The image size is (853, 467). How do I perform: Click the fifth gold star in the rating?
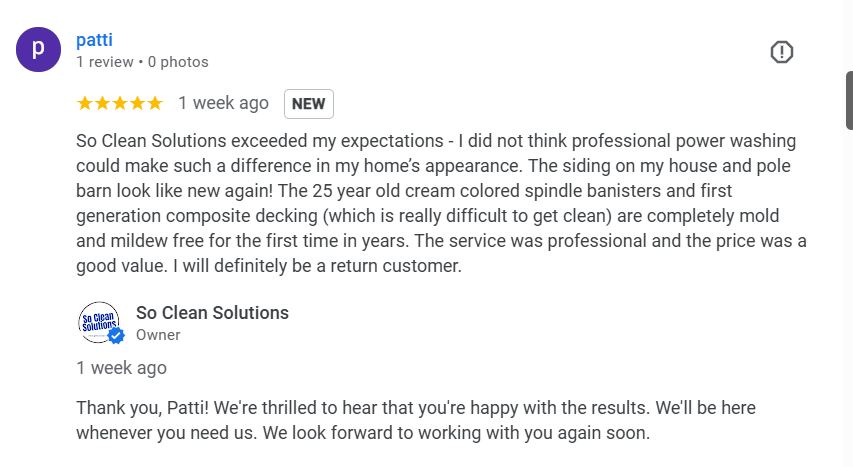[x=154, y=103]
